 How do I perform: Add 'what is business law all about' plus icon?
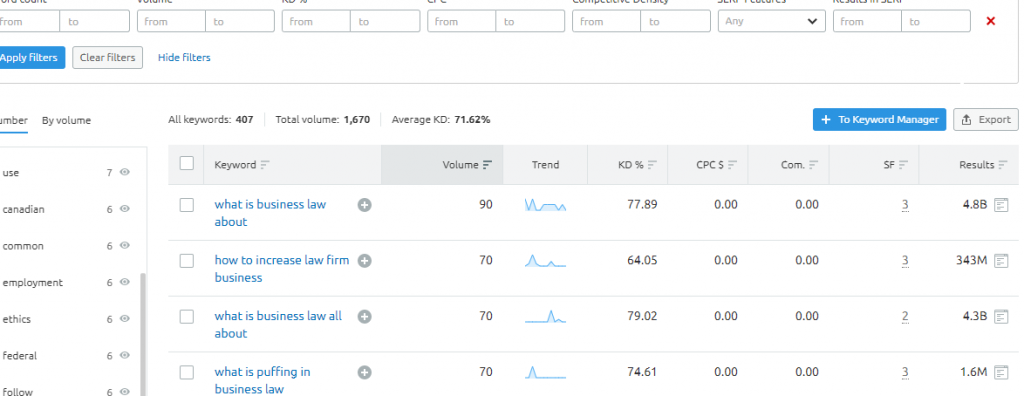pos(364,316)
